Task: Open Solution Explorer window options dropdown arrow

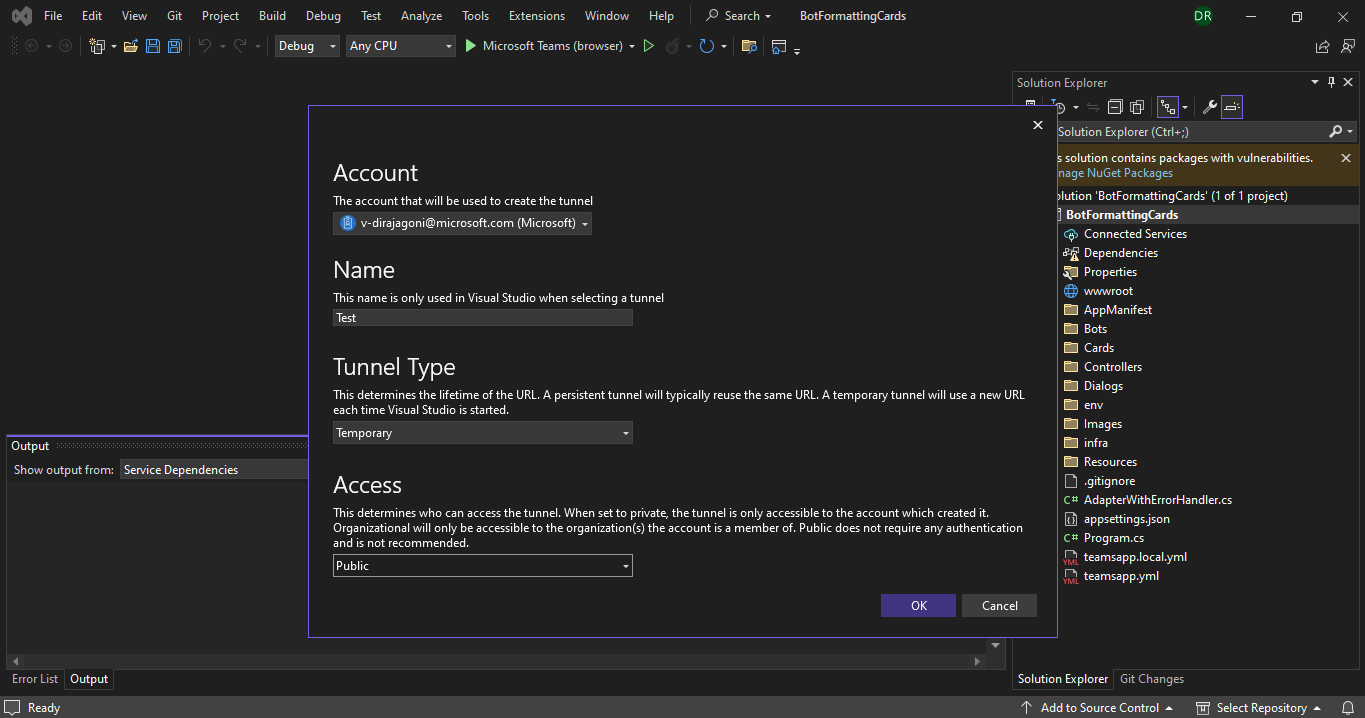Action: (x=1314, y=83)
